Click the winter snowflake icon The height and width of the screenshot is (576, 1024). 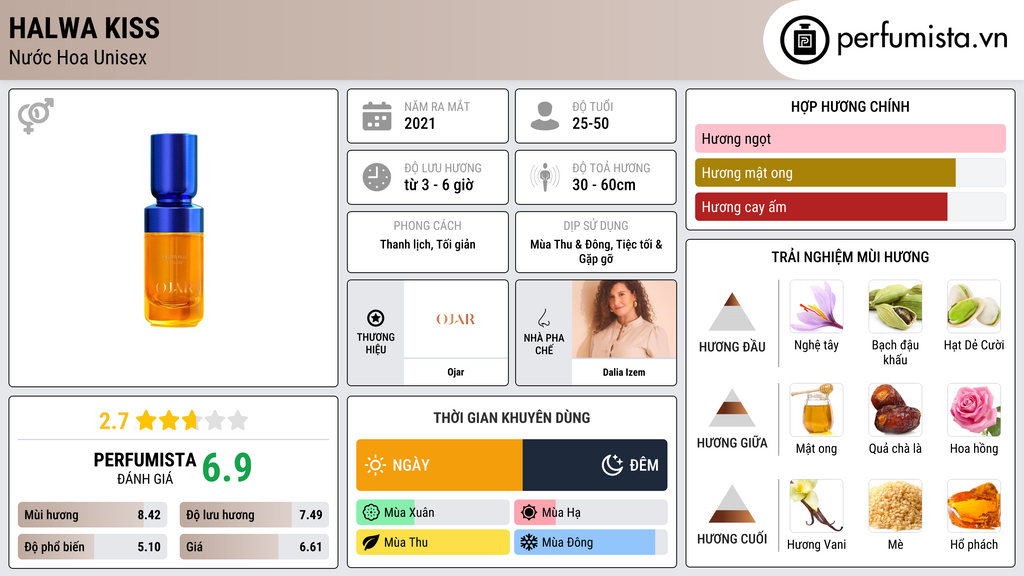[x=529, y=542]
